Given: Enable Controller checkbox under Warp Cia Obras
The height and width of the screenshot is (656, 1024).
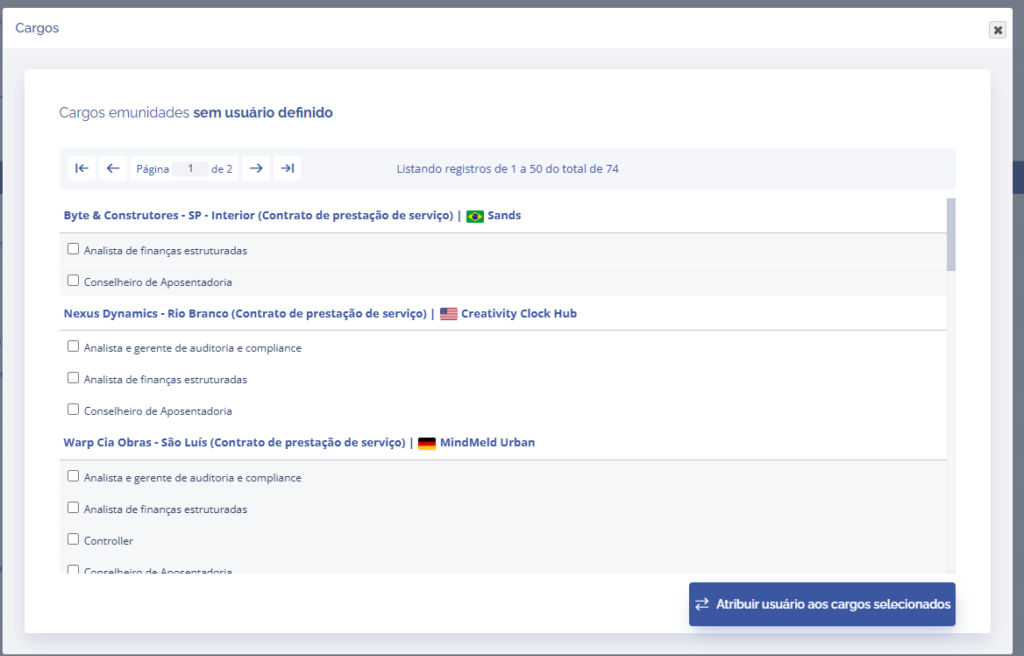Looking at the screenshot, I should (73, 539).
